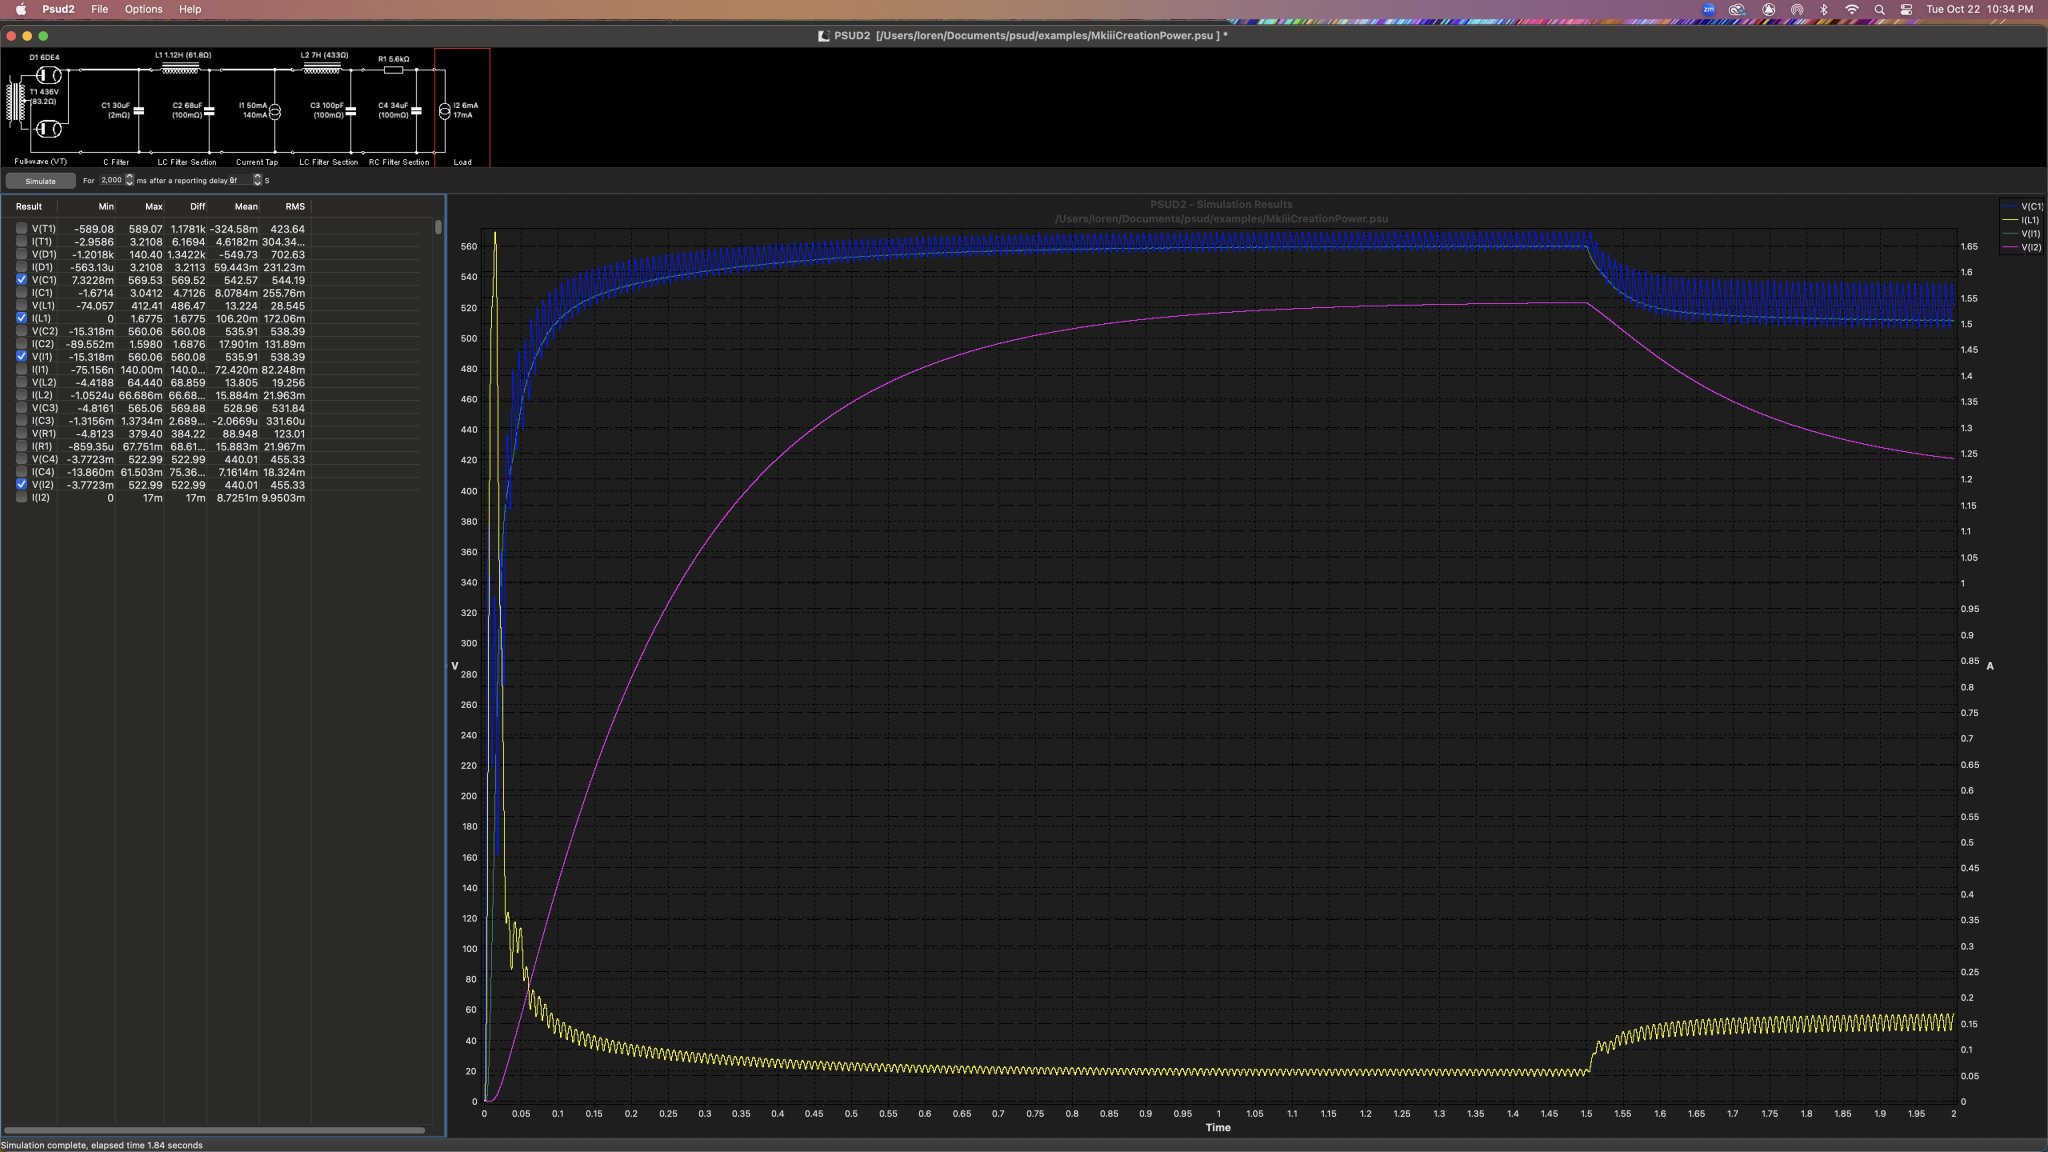This screenshot has width=2048, height=1152.
Task: Click the Fullwave (VT) section label
Action: pos(40,161)
